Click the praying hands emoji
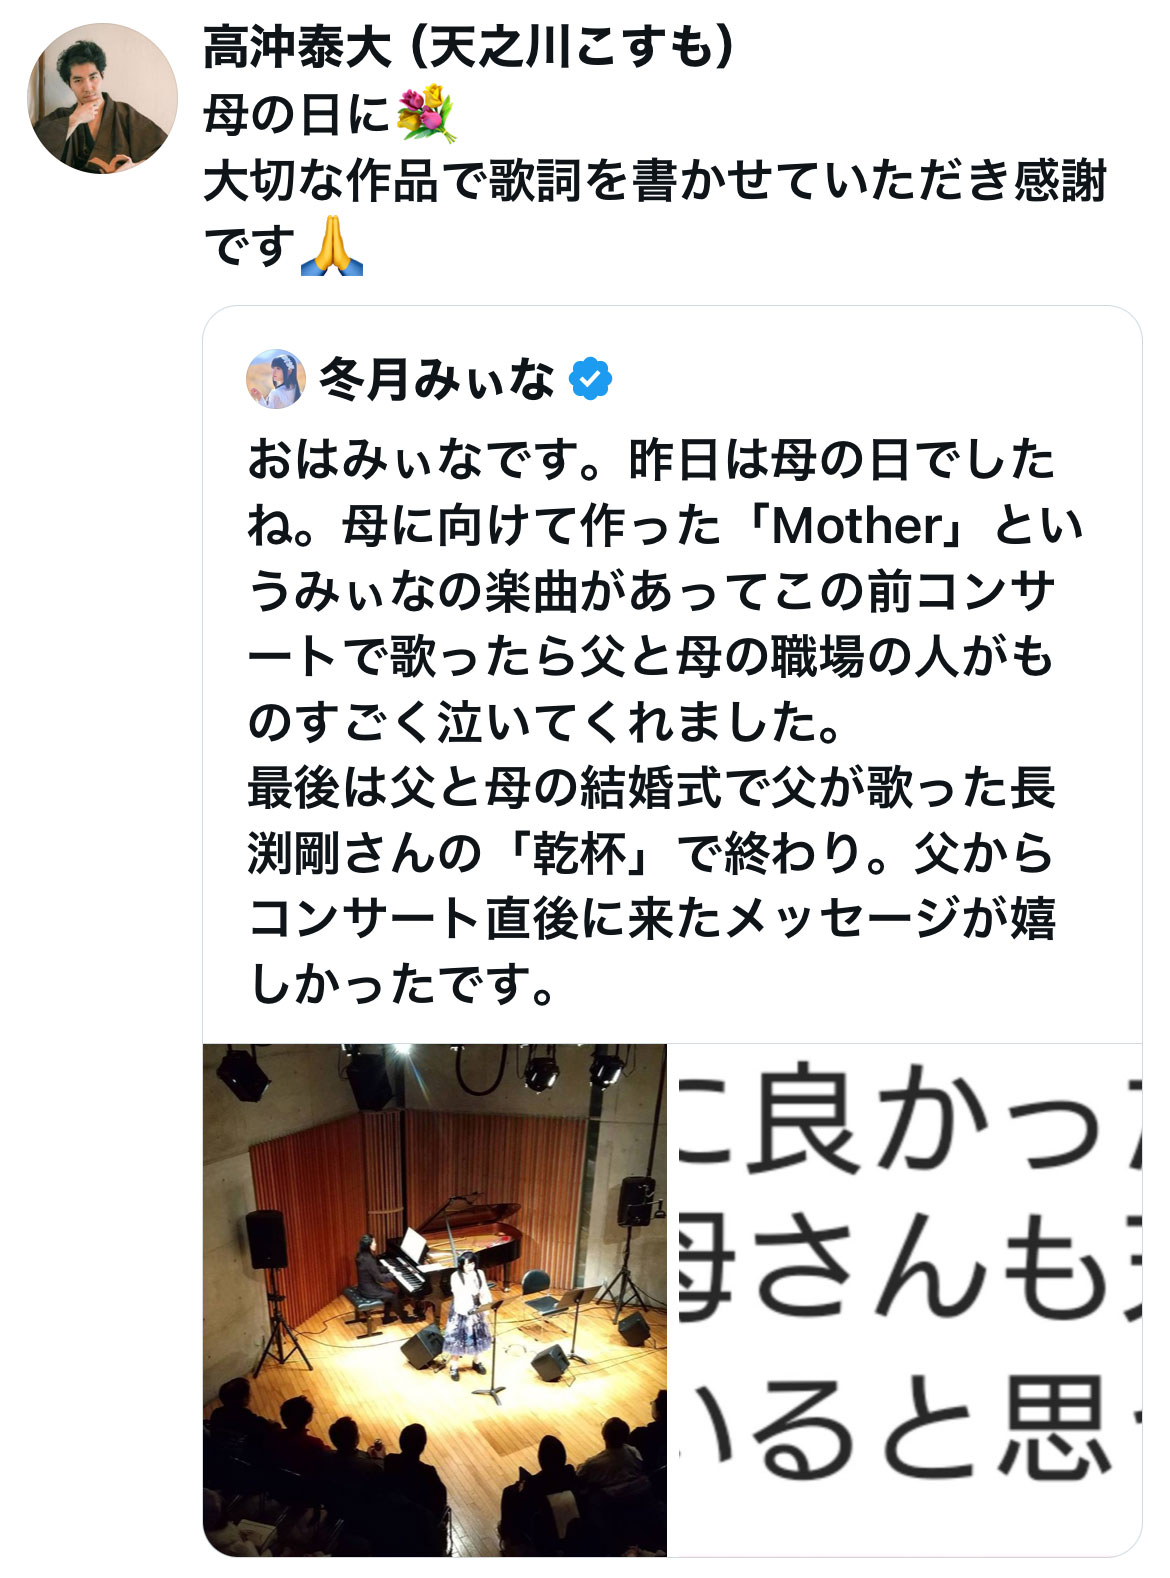The width and height of the screenshot is (1170, 1578). [332, 248]
